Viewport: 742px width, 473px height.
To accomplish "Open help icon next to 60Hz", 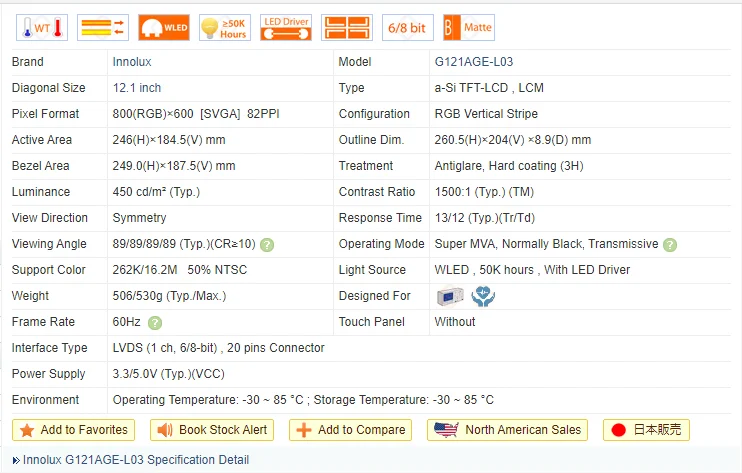I will point(155,323).
